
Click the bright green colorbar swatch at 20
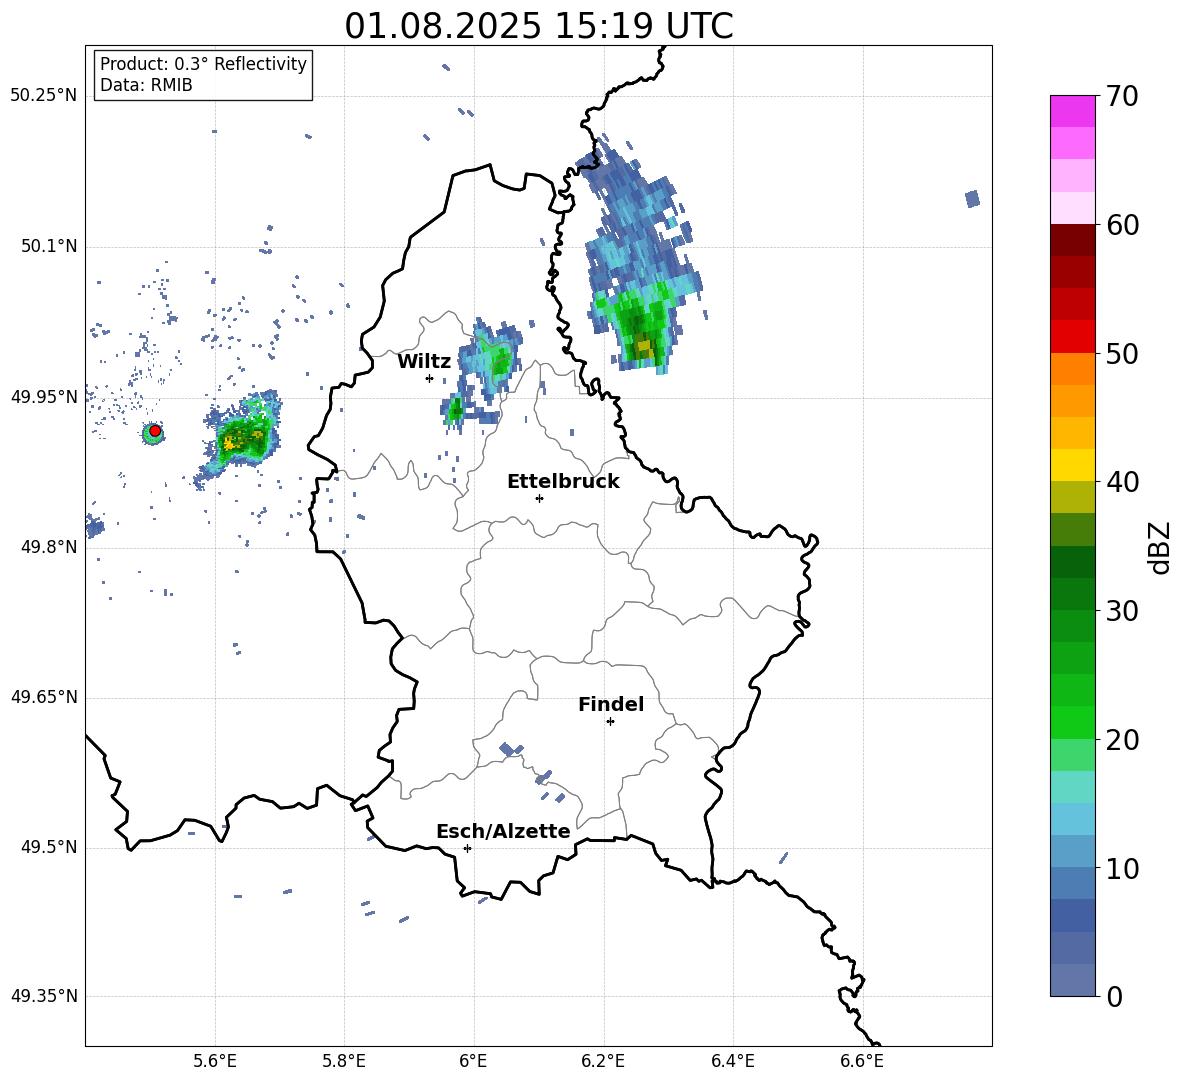point(1072,723)
